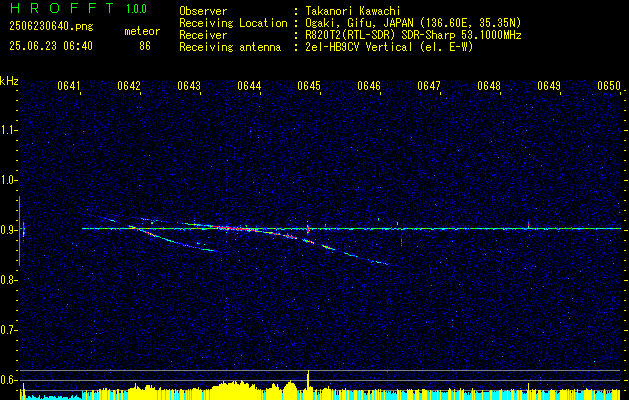Click the 'Receiving Location' label
The image size is (629, 400).
(233, 23)
